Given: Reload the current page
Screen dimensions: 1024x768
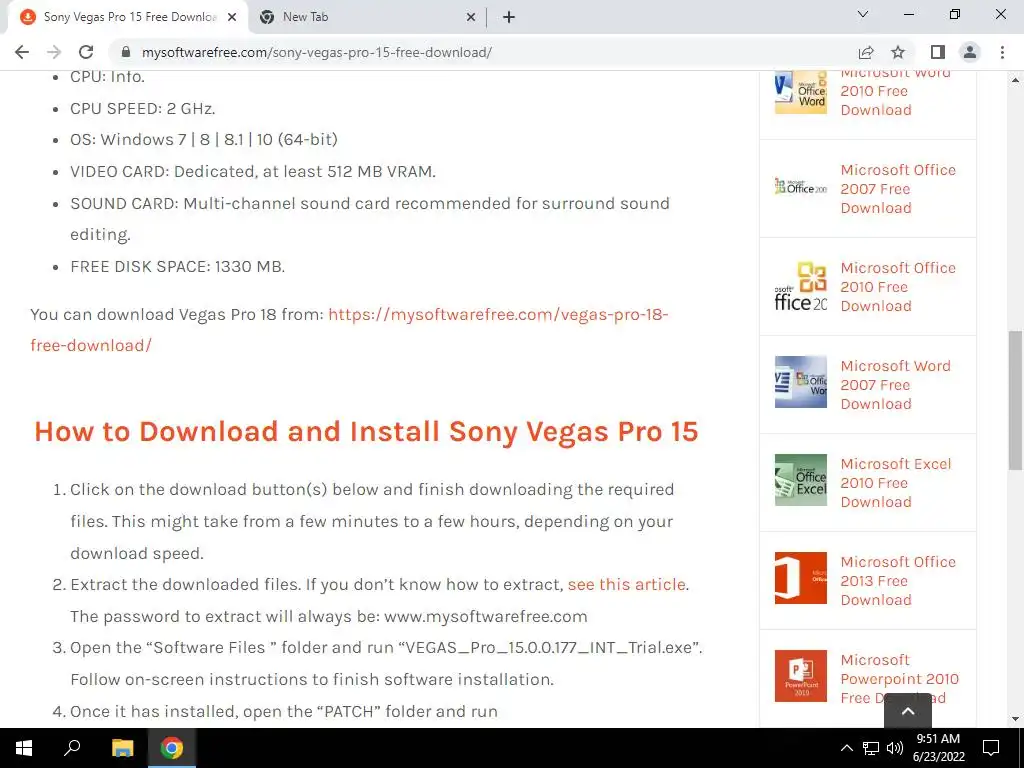Looking at the screenshot, I should [86, 52].
